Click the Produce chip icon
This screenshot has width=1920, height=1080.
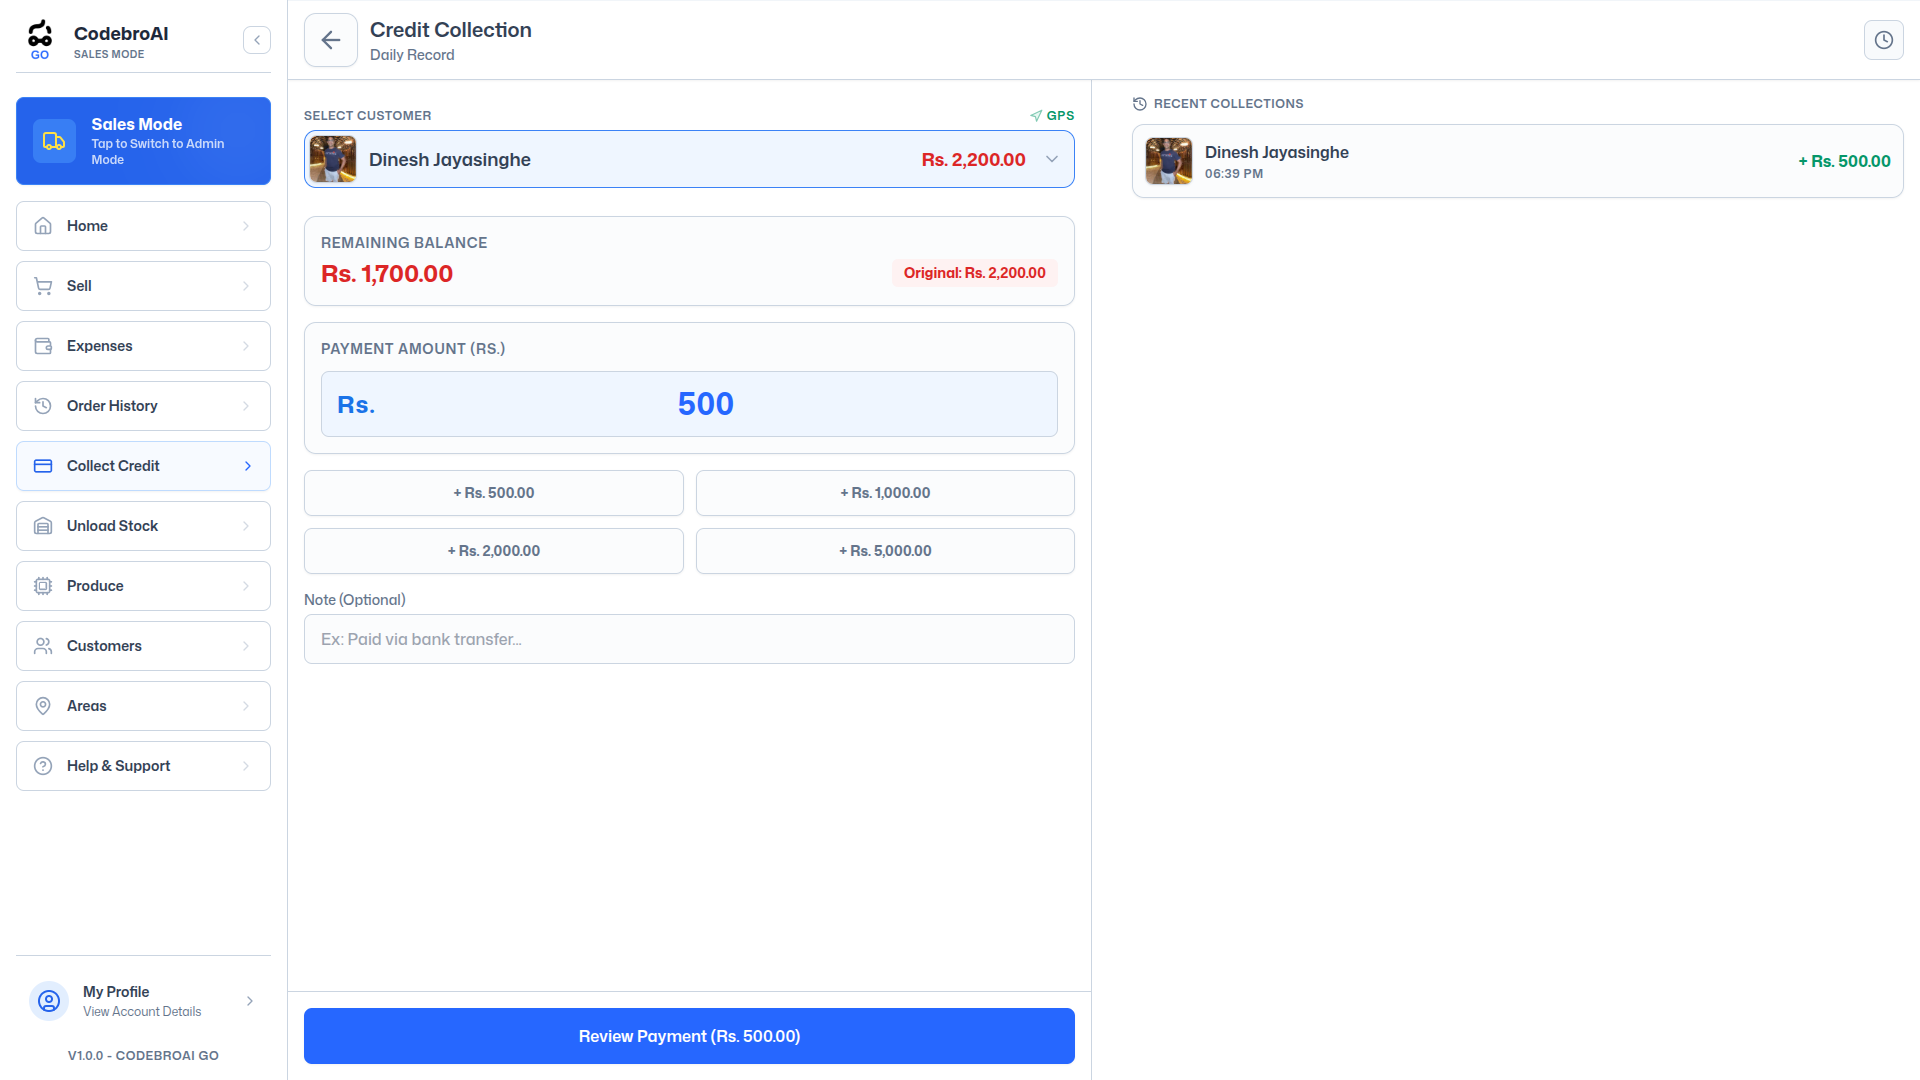[43, 586]
